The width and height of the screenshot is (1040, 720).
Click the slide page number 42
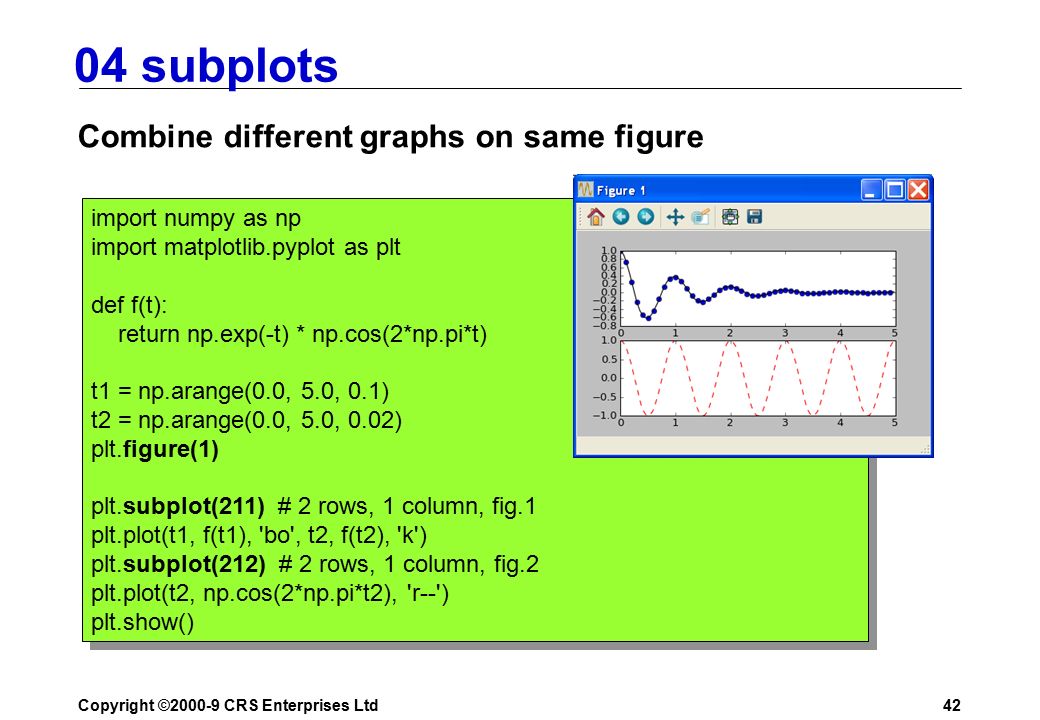pos(952,705)
